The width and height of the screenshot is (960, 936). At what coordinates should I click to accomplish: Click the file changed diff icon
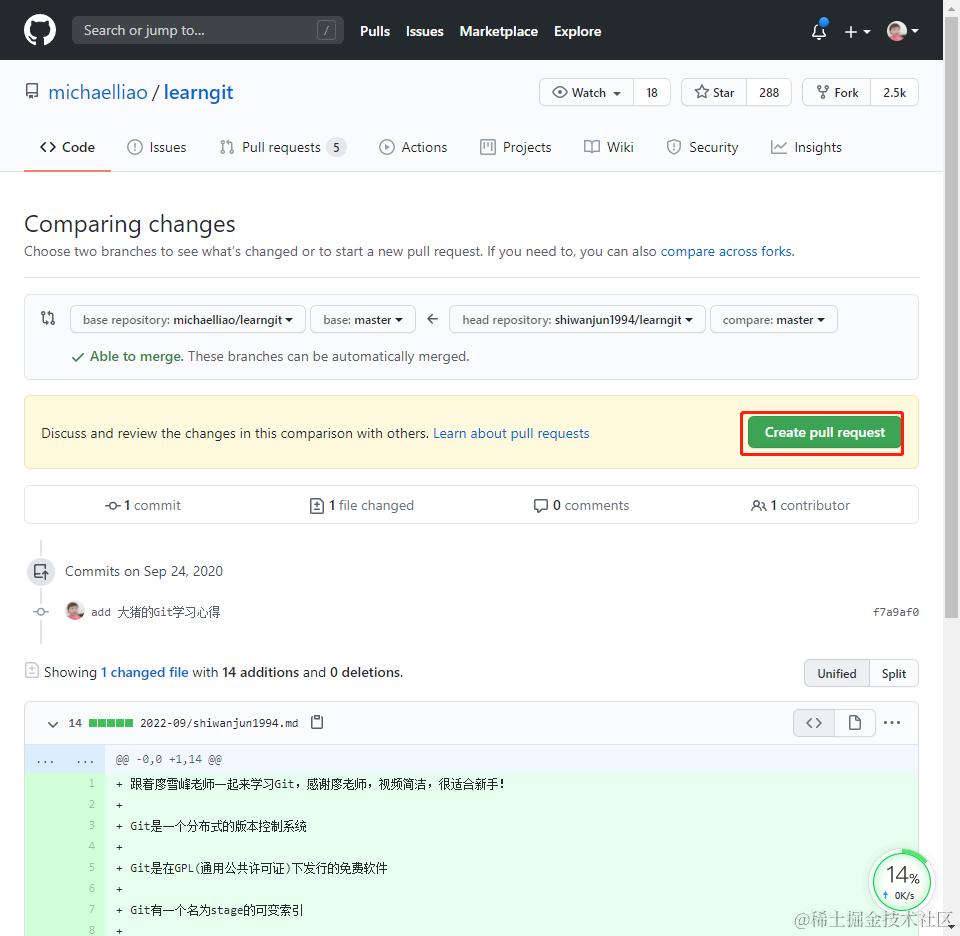(317, 506)
